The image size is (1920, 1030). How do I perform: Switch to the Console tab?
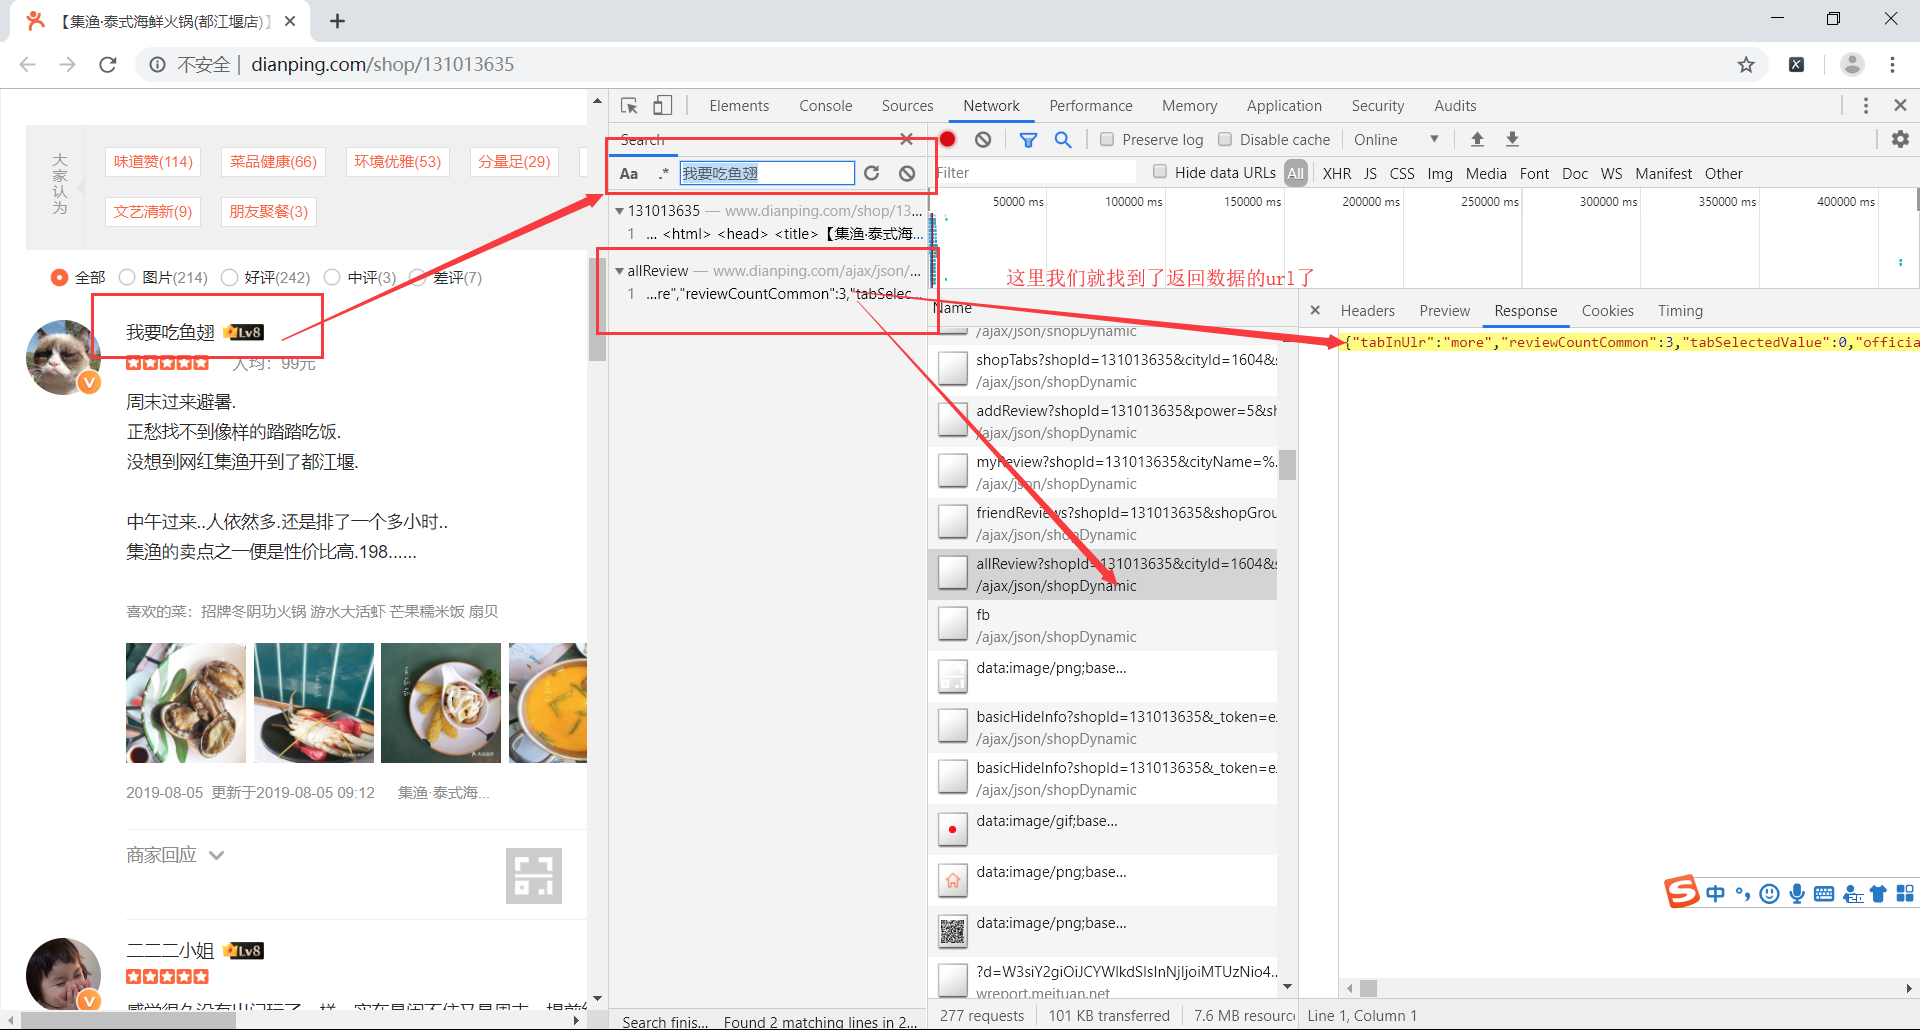click(x=825, y=106)
